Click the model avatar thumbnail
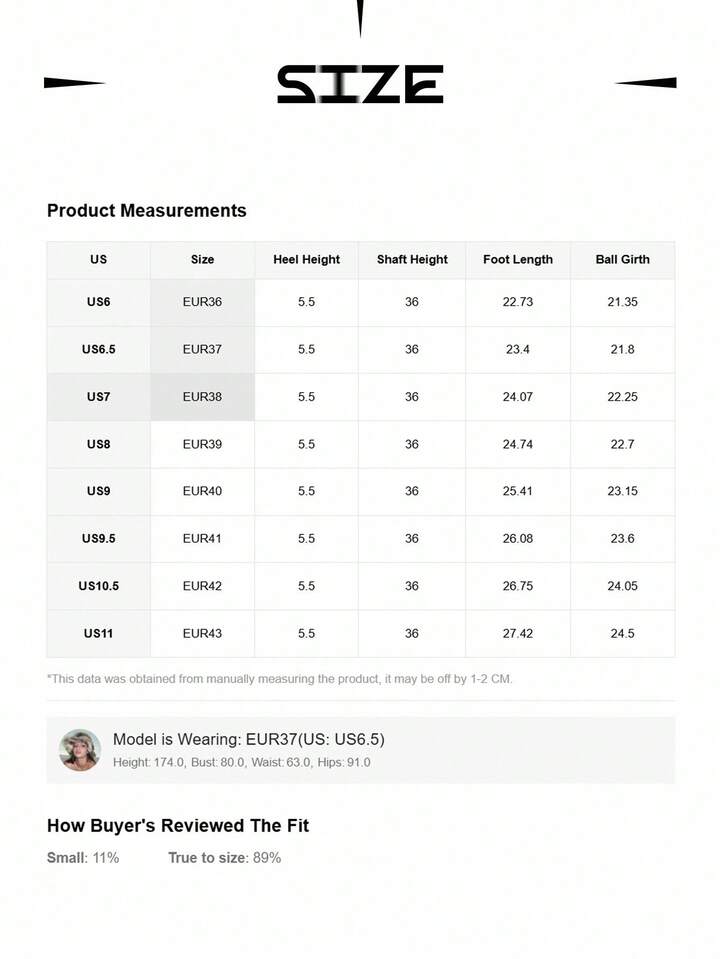Viewport: 720px width, 959px height. point(80,750)
